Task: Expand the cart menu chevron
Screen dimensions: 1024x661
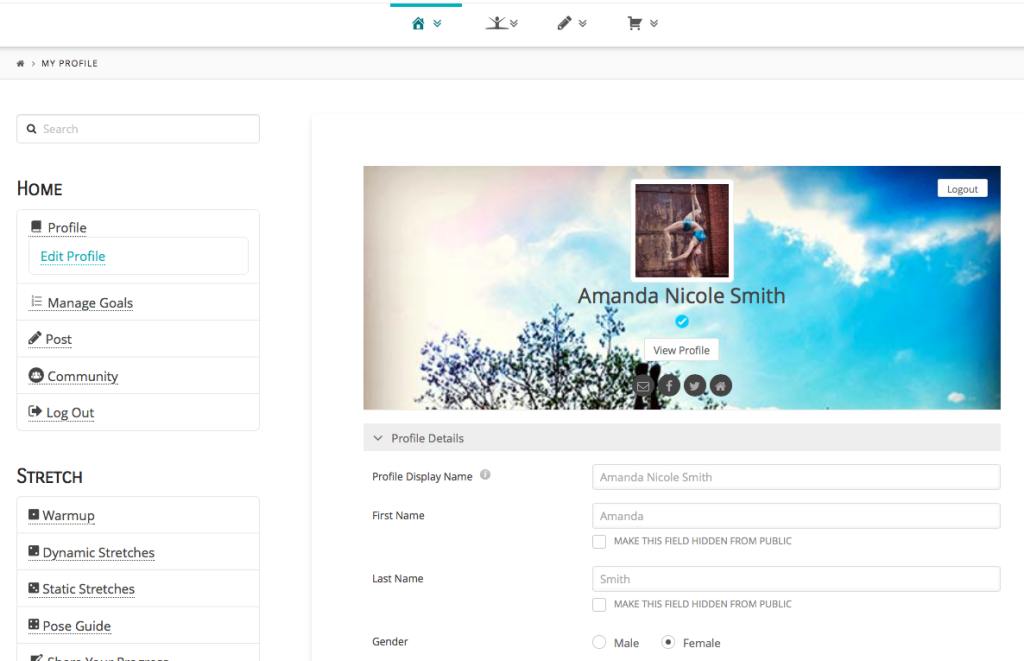Action: [x=654, y=24]
